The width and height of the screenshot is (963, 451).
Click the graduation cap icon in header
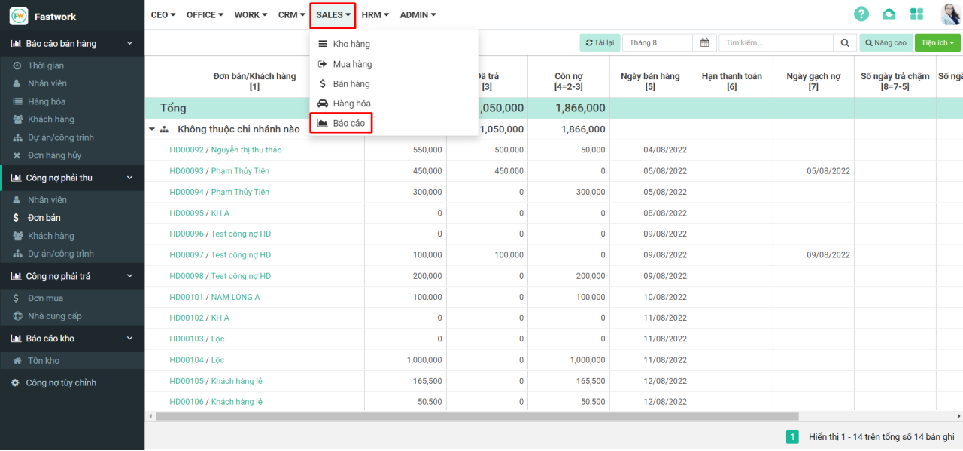[889, 14]
